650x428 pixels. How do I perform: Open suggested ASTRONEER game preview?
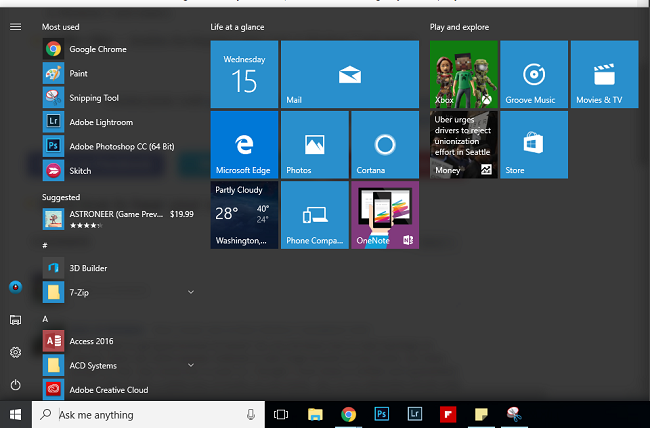point(118,219)
